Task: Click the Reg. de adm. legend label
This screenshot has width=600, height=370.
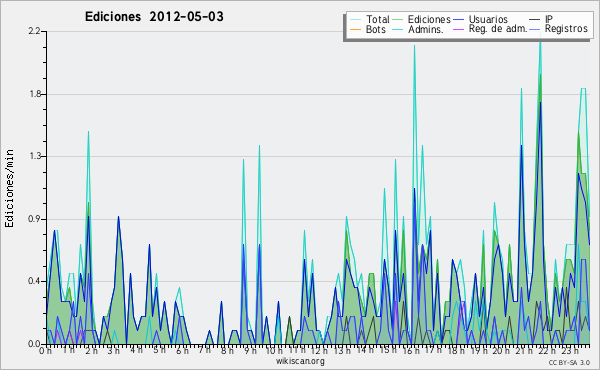Action: [x=498, y=29]
